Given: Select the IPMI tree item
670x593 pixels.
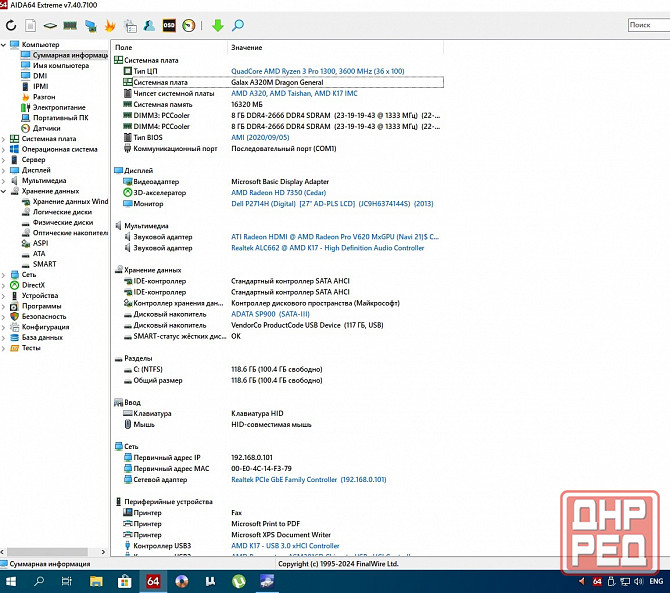Looking at the screenshot, I should click(40, 86).
